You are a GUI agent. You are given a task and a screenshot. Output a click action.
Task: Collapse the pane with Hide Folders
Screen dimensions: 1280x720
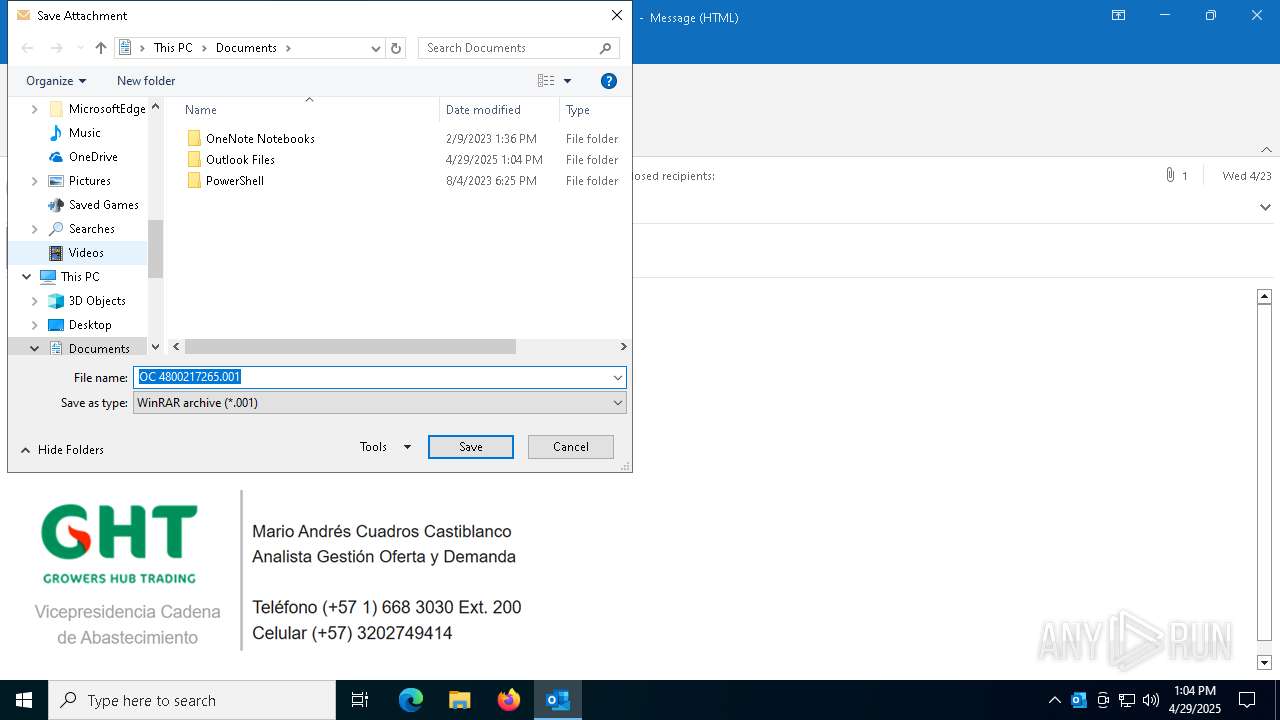(x=62, y=450)
